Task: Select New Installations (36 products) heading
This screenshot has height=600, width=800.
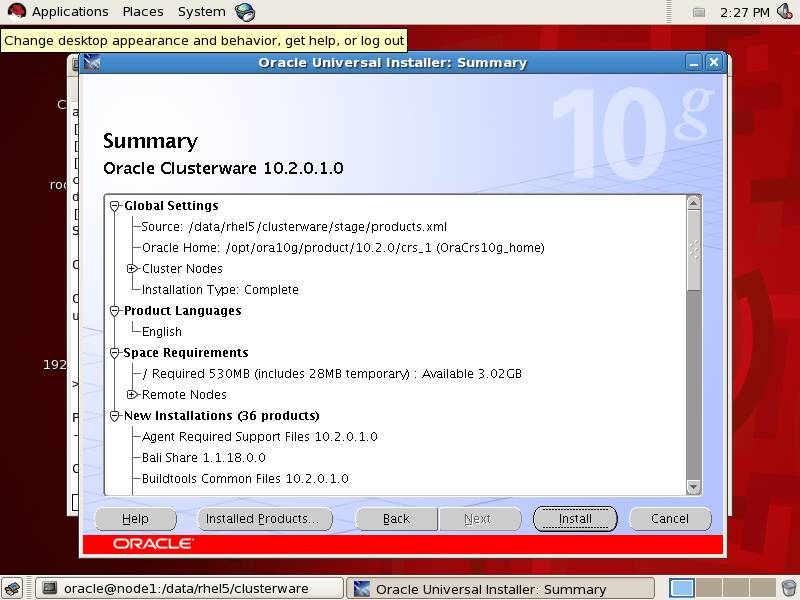Action: coord(222,416)
